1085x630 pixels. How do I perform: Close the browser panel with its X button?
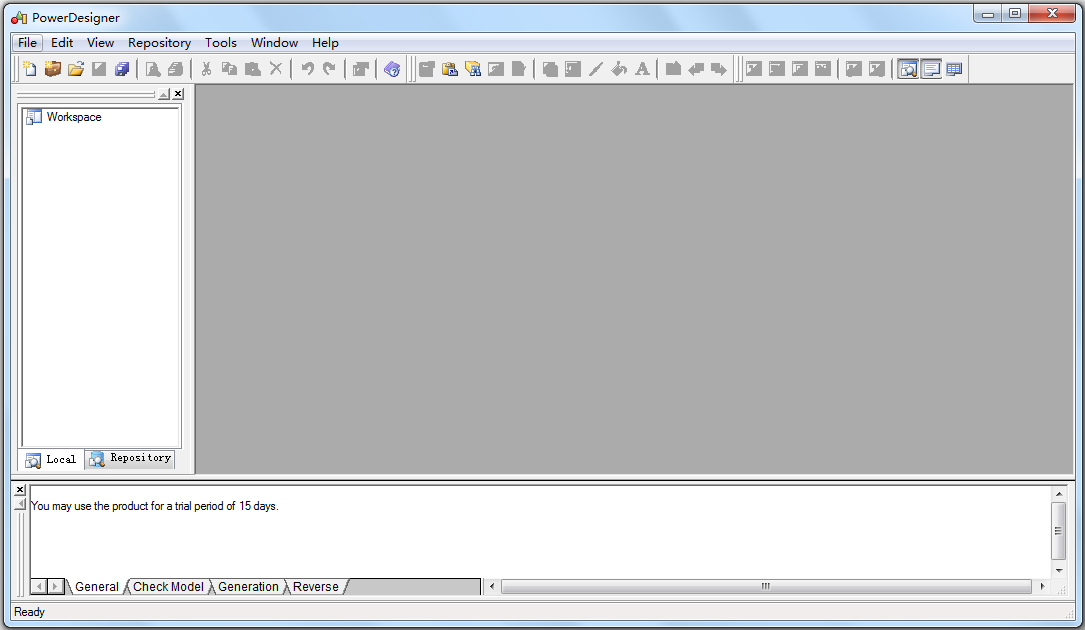[178, 93]
